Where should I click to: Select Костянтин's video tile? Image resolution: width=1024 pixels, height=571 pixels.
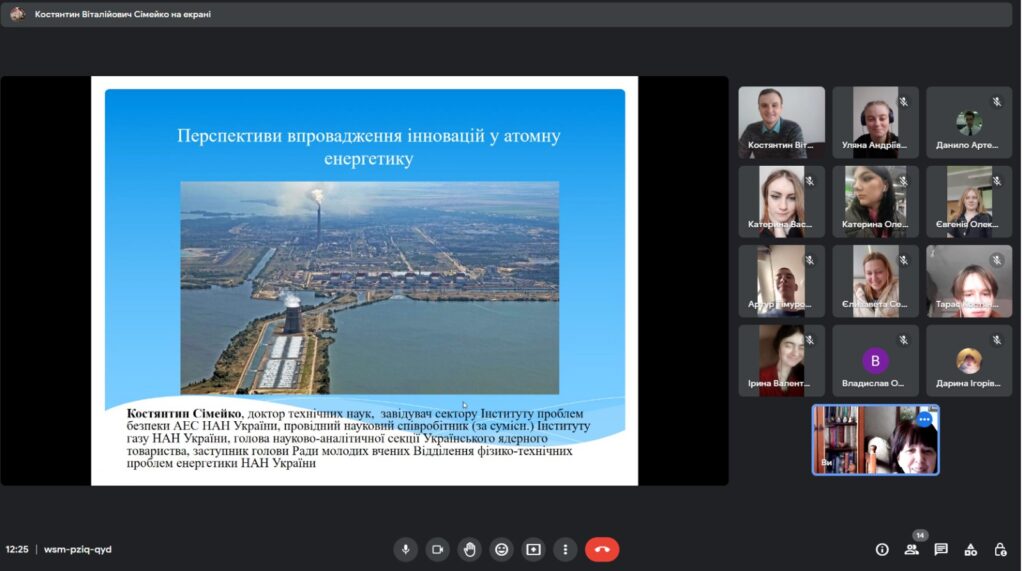pos(781,122)
